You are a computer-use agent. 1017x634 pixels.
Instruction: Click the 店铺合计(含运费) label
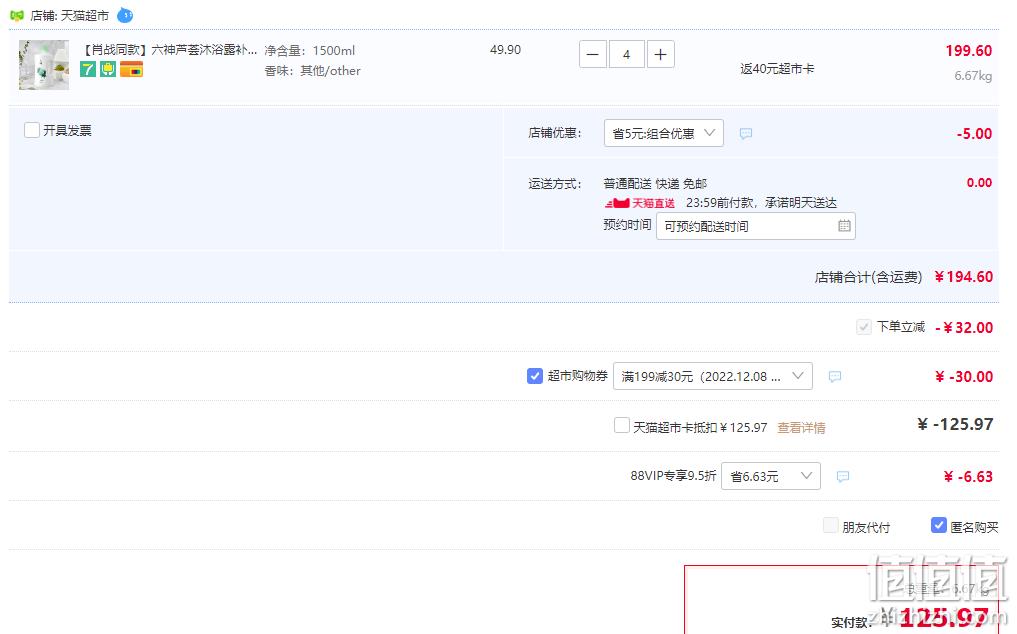point(868,277)
